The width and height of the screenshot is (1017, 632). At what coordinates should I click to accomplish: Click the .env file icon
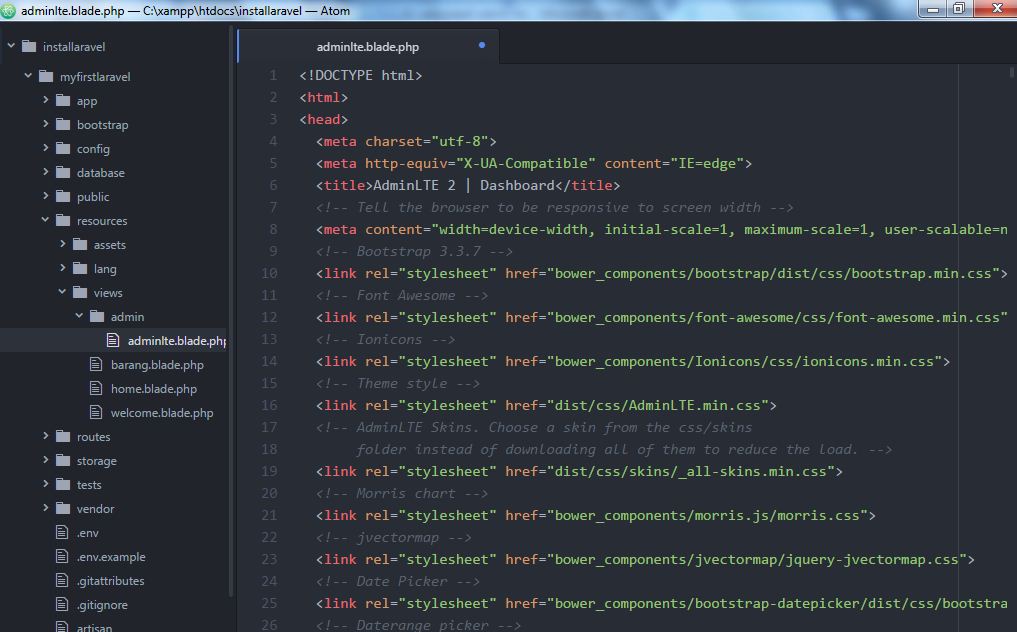click(62, 533)
